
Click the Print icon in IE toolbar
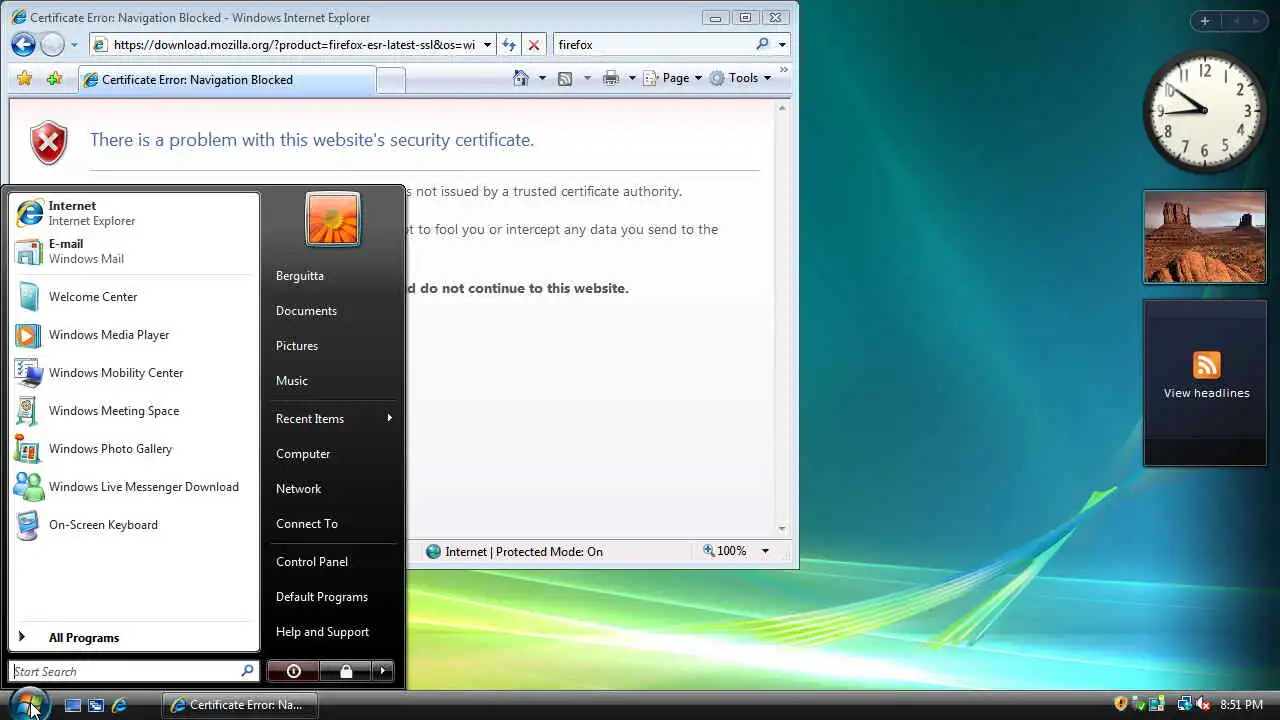click(x=611, y=78)
